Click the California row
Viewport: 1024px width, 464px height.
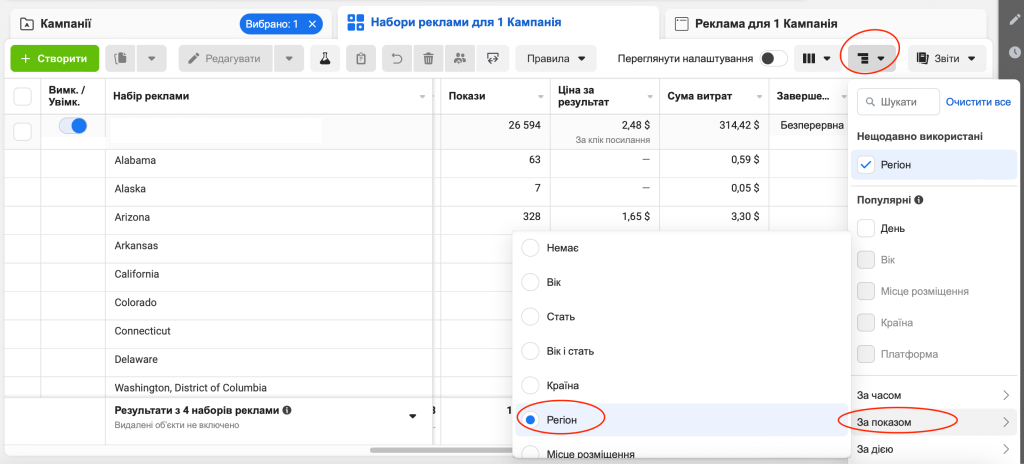136,274
